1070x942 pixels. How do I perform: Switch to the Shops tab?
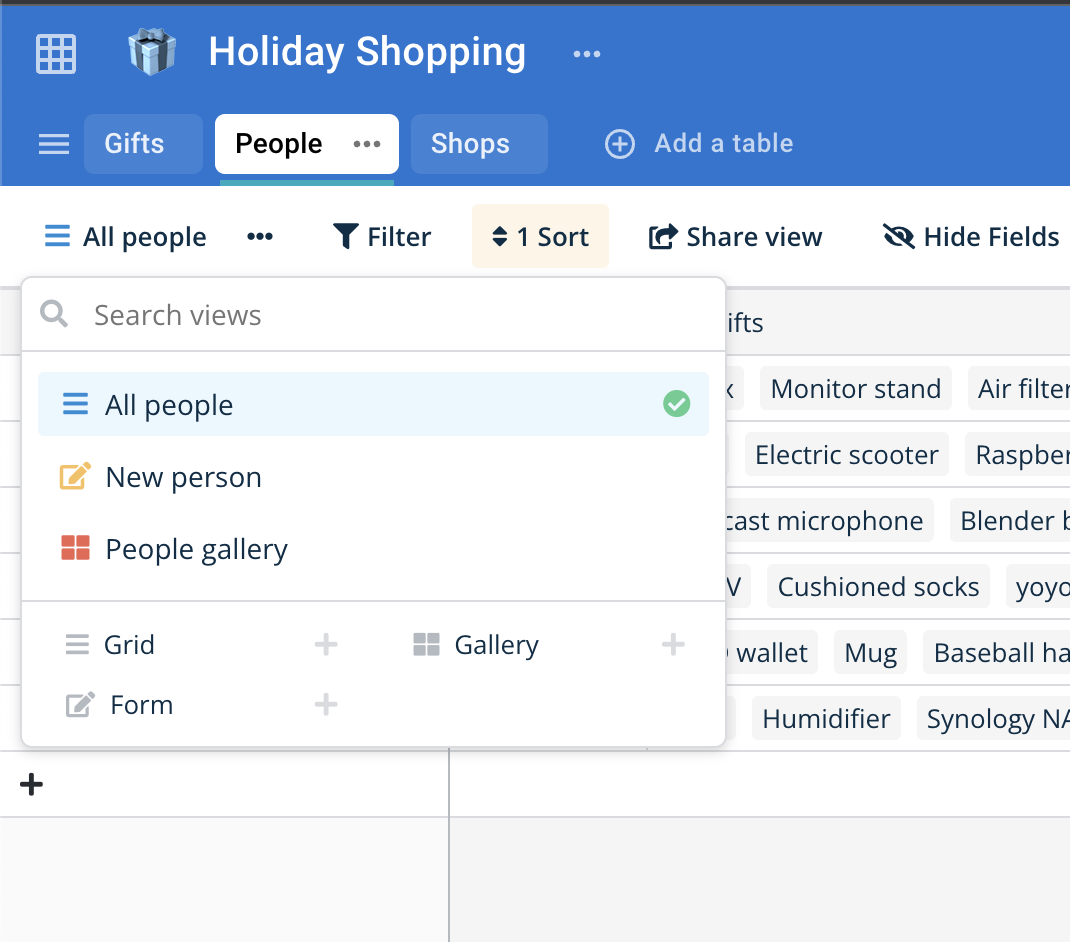click(x=471, y=144)
